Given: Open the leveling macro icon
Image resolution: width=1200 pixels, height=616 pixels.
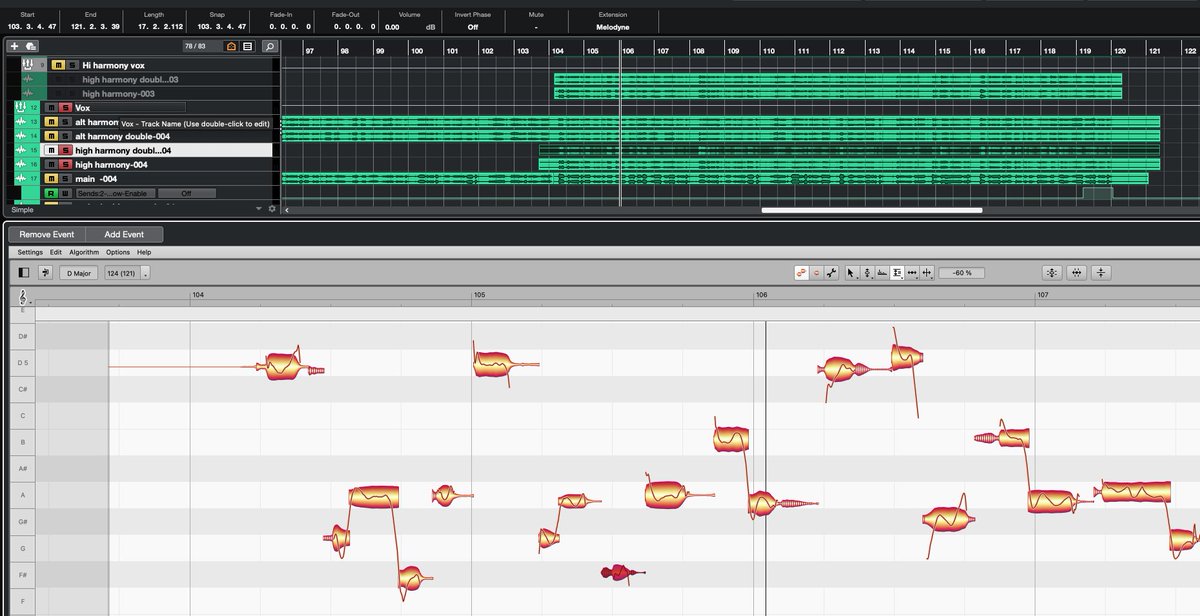Looking at the screenshot, I should pos(1101,272).
